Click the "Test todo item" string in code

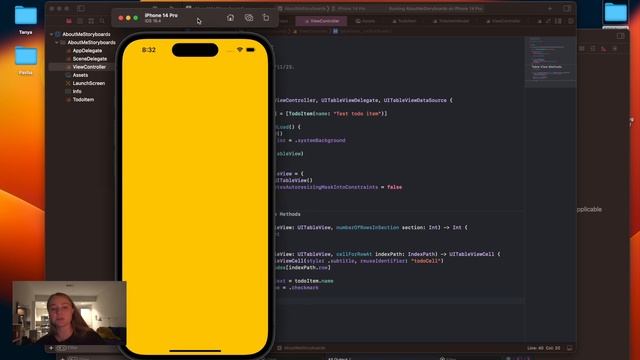pyautogui.click(x=358, y=114)
